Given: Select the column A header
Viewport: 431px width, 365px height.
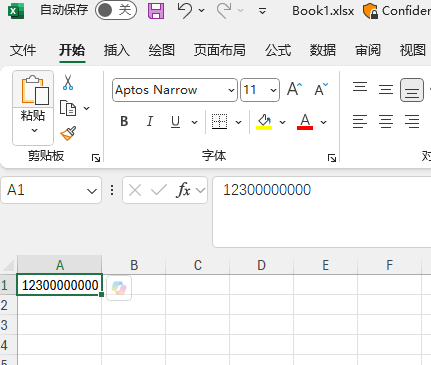Looking at the screenshot, I should point(60,265).
